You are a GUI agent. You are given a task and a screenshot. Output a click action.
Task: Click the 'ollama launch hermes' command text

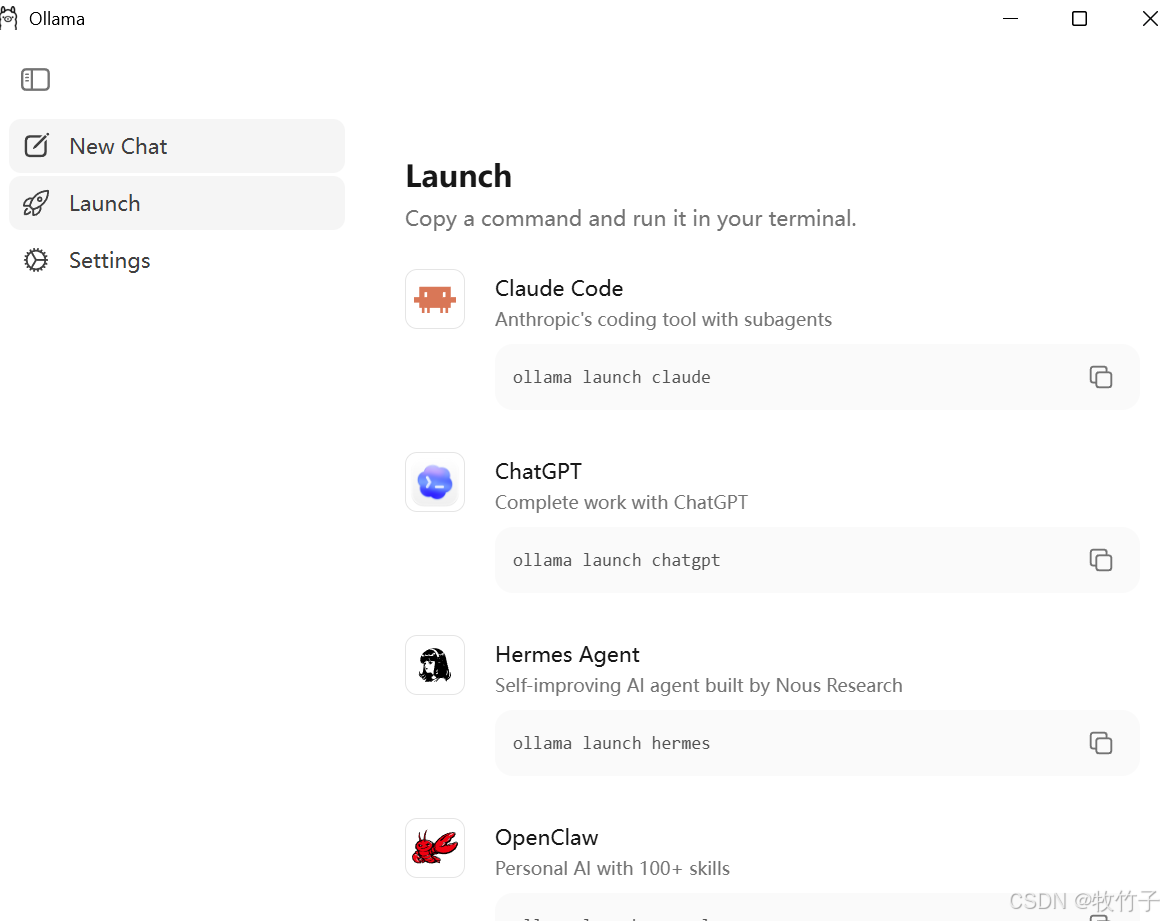click(x=612, y=743)
